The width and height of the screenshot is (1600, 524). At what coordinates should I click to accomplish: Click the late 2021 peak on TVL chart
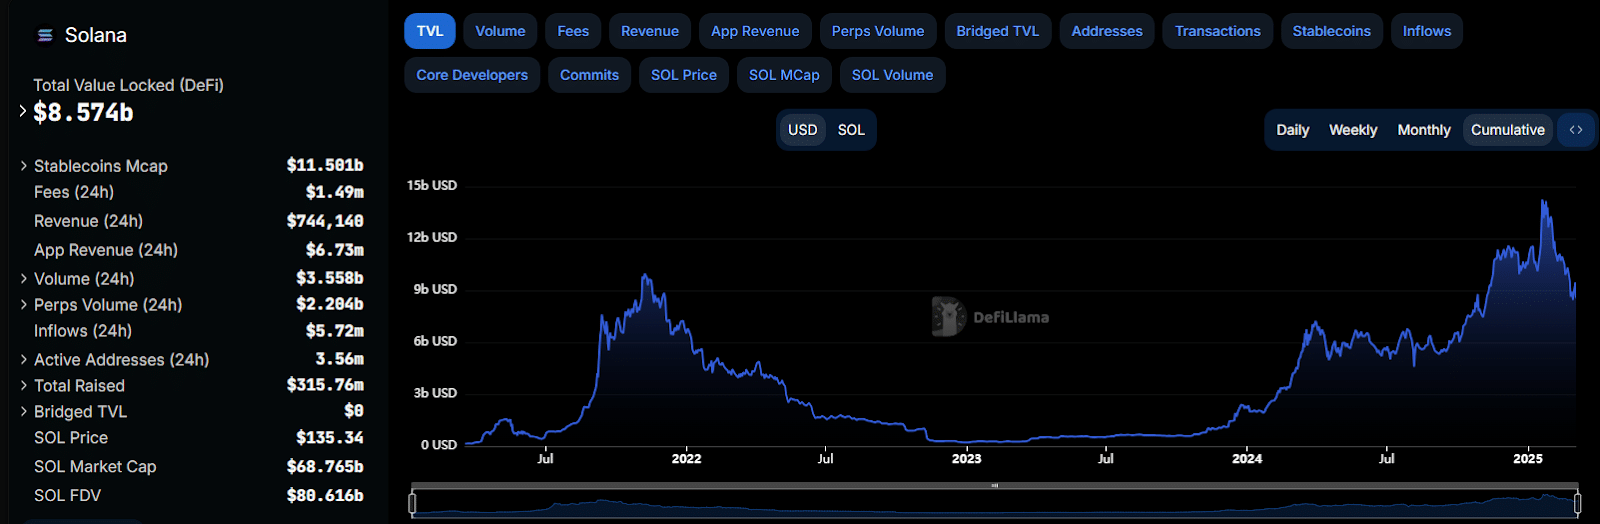tap(645, 276)
